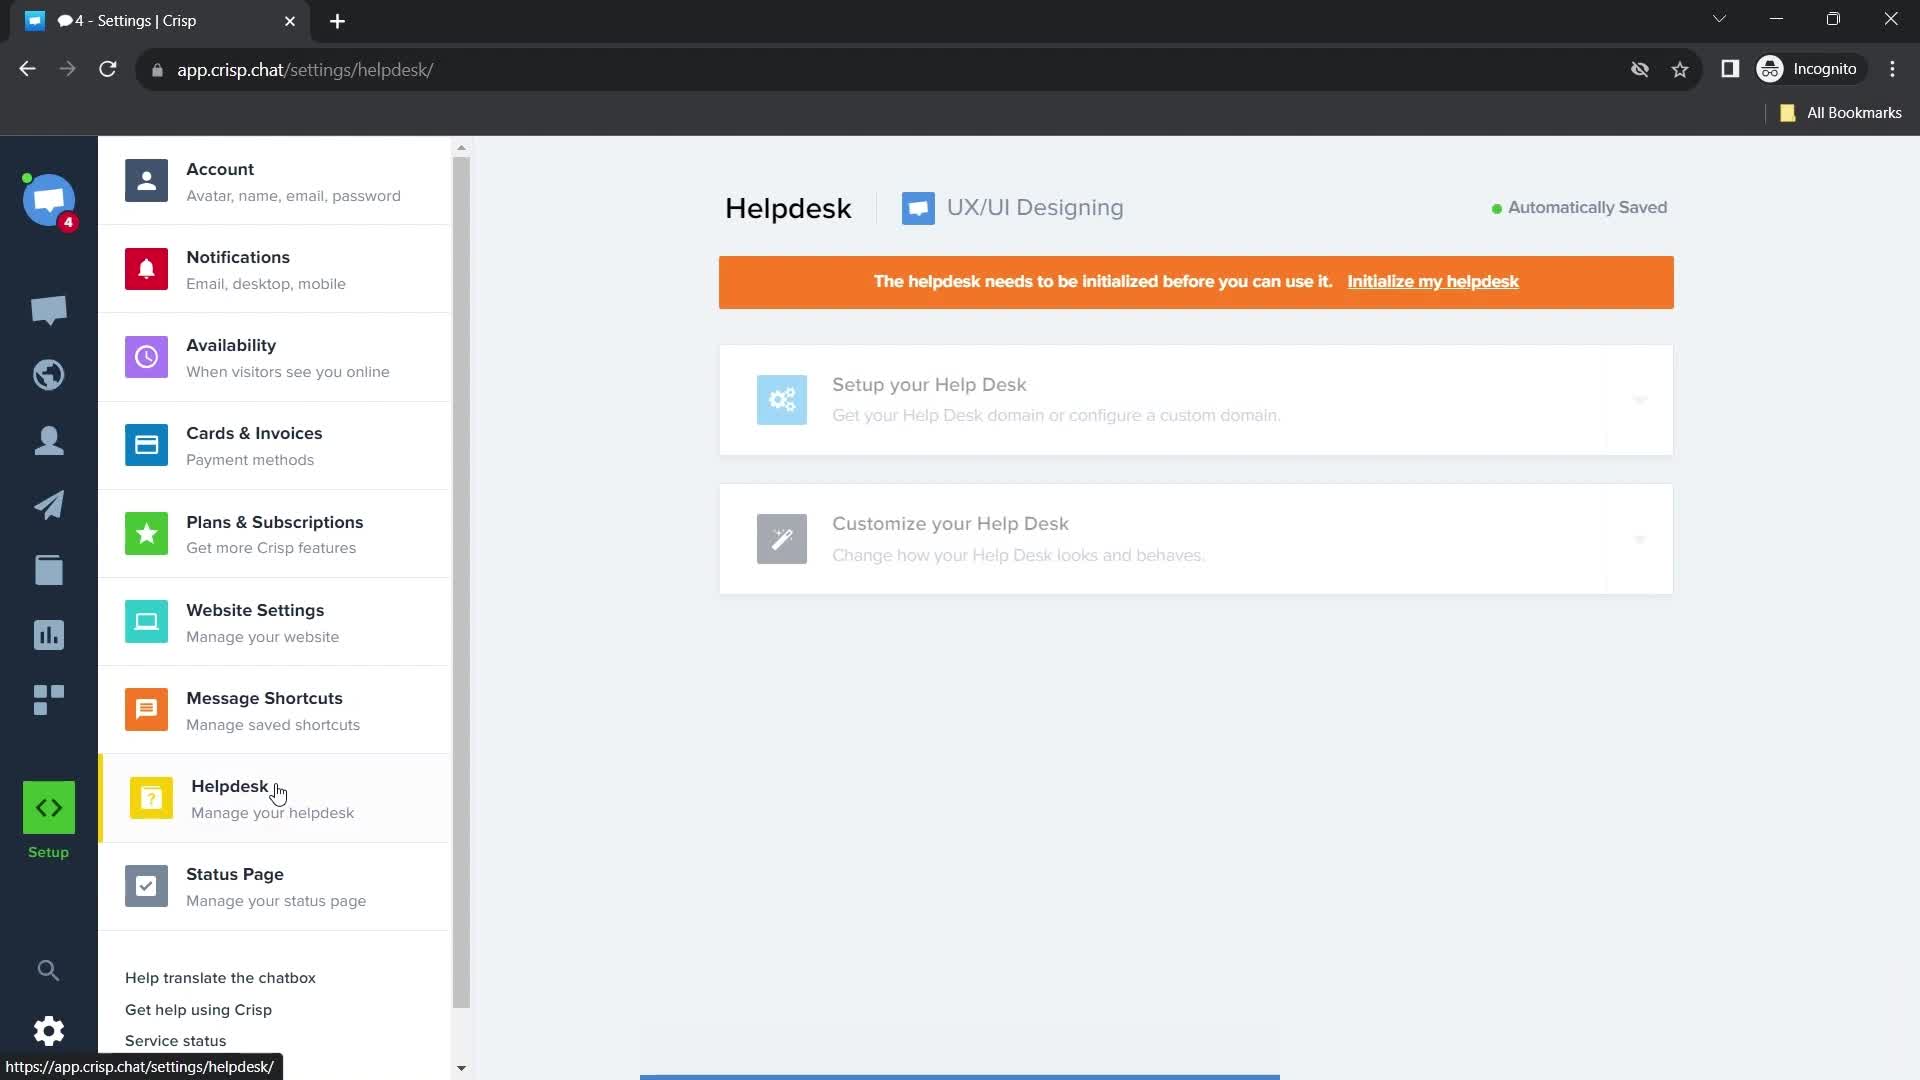This screenshot has height=1080, width=1920.
Task: Click Initialize my helpdesk link
Action: pos(1432,282)
